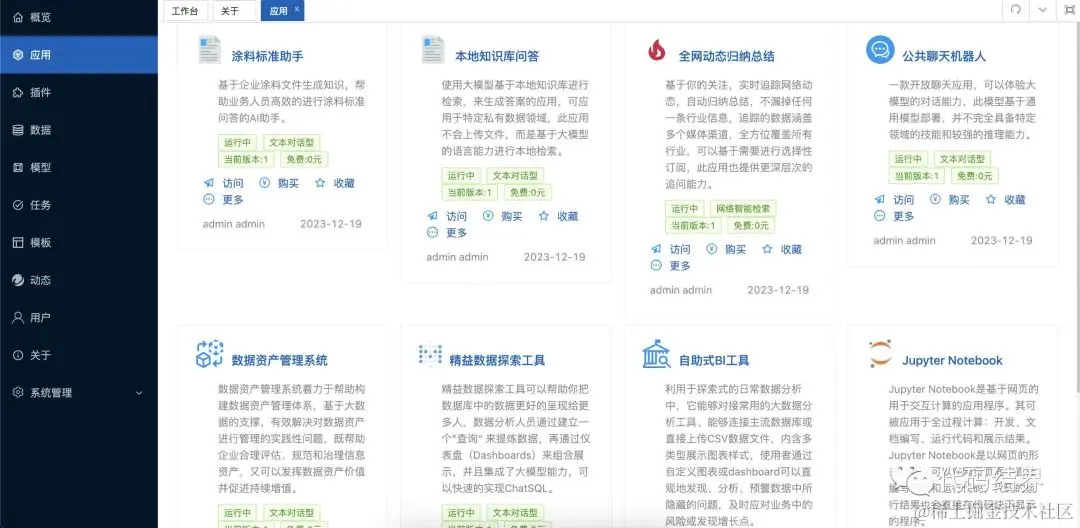Select 应用 in the sidebar
The width and height of the screenshot is (1080, 528).
click(x=79, y=54)
